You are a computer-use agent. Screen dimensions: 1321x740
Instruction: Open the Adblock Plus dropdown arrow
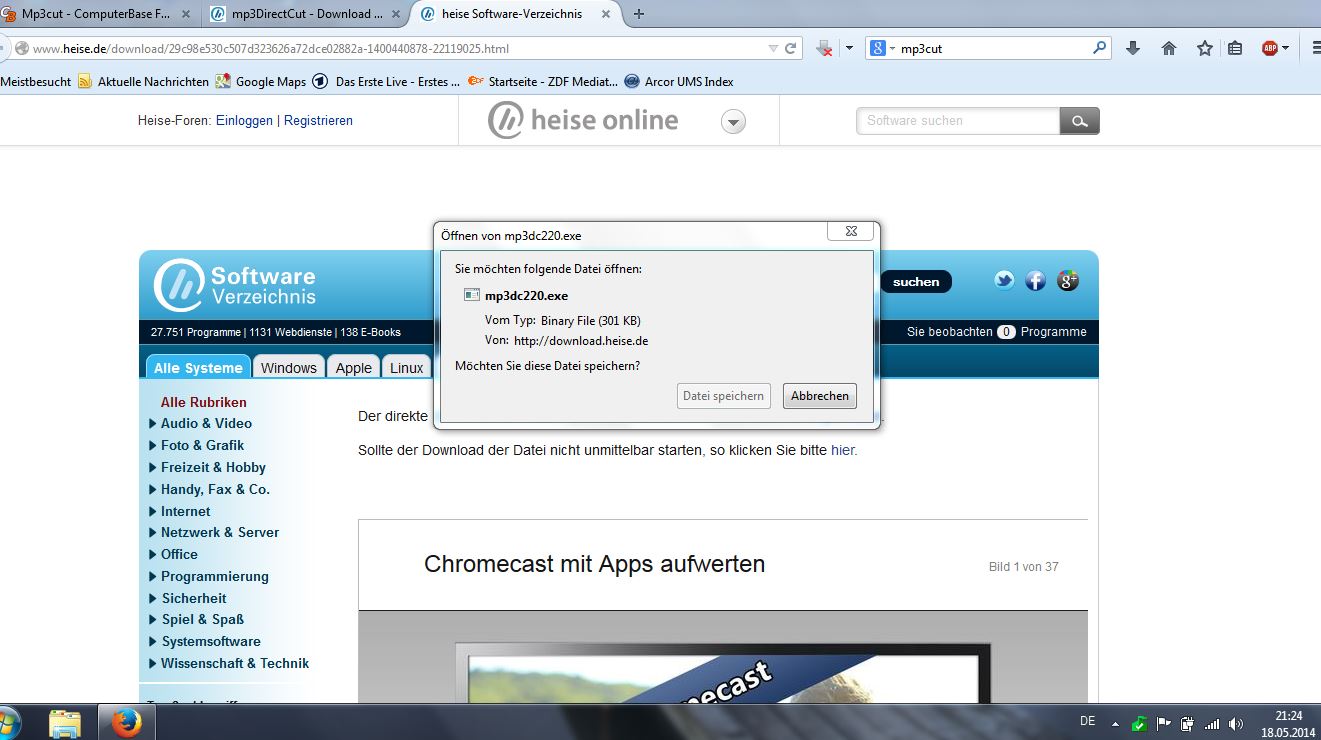[x=1285, y=48]
